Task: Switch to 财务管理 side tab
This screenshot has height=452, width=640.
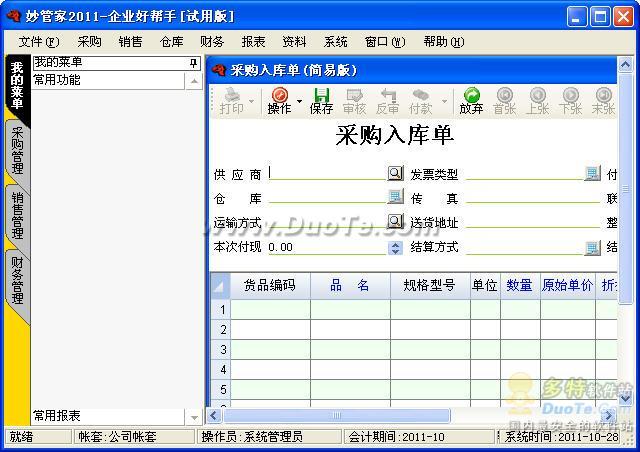Action: click(17, 280)
